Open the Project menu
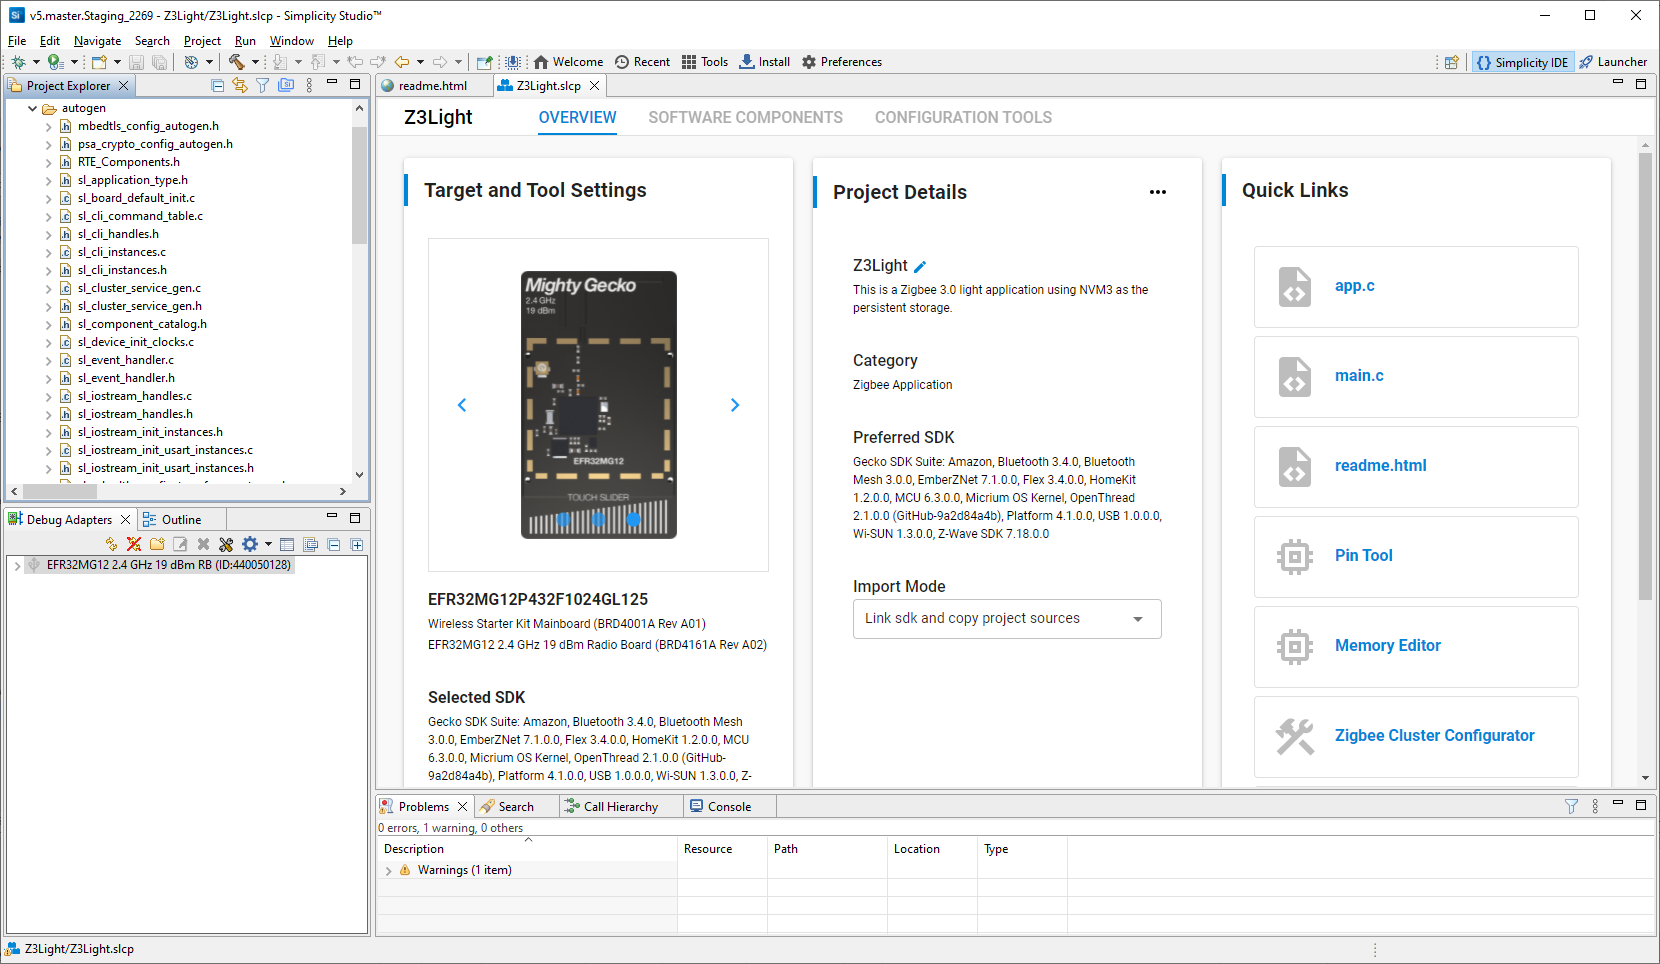The height and width of the screenshot is (964, 1660). [x=202, y=41]
